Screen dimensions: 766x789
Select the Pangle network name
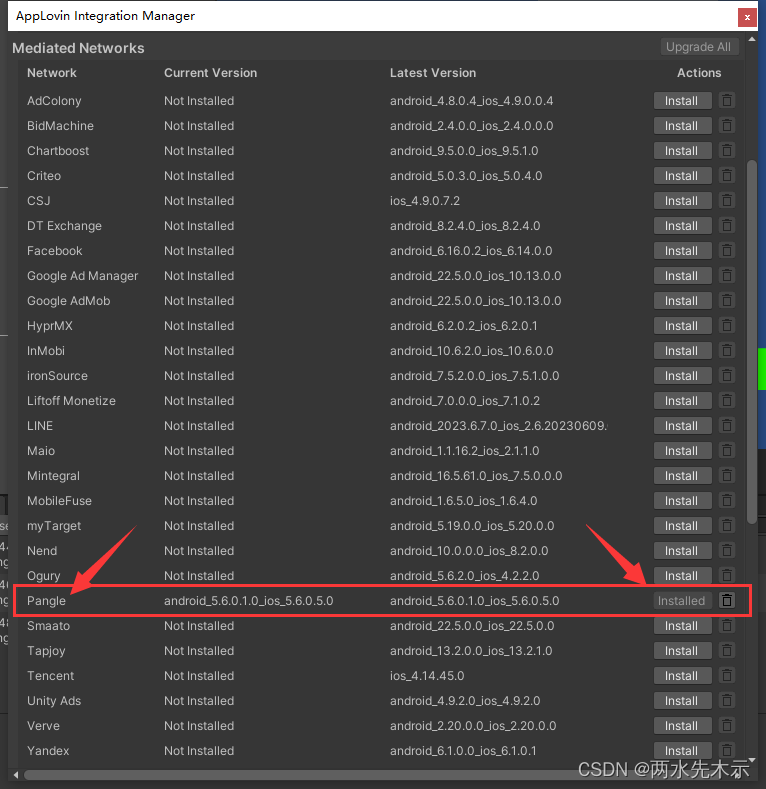tap(46, 601)
